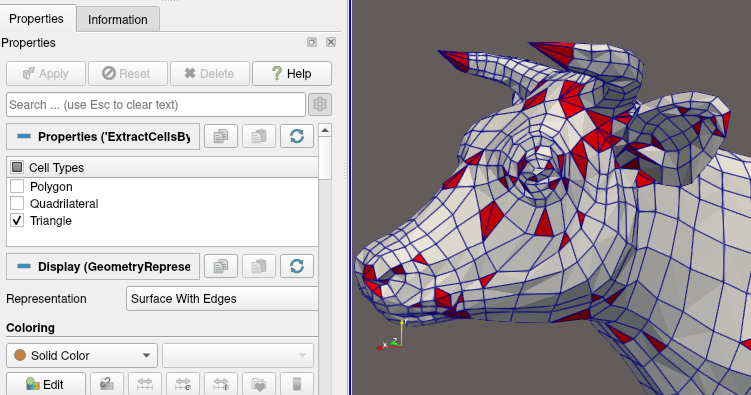Screen dimensions: 751x395
Task: Open the Solid Color array dropdown
Action: (82, 355)
